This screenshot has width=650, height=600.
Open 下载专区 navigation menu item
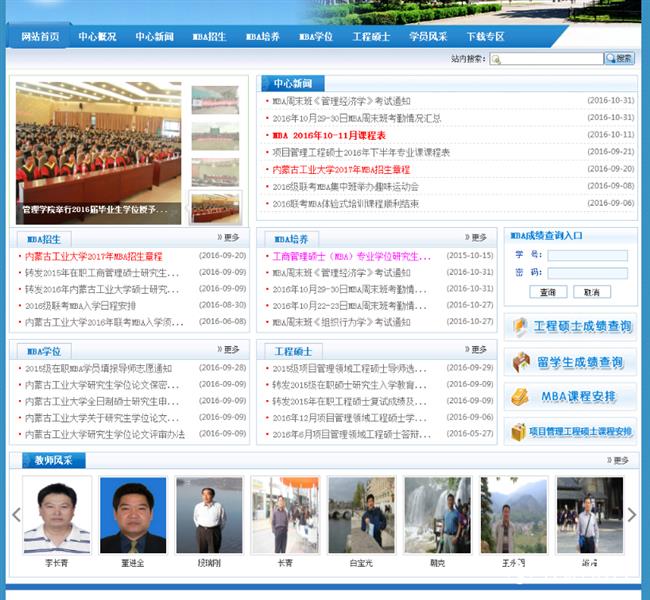pos(485,37)
